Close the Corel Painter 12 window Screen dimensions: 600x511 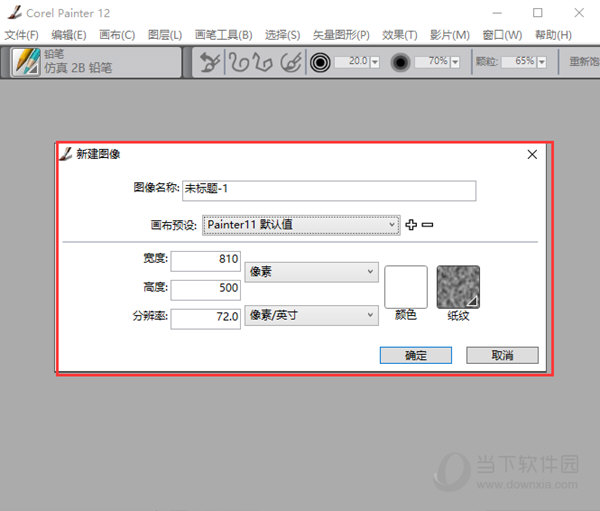(x=579, y=13)
